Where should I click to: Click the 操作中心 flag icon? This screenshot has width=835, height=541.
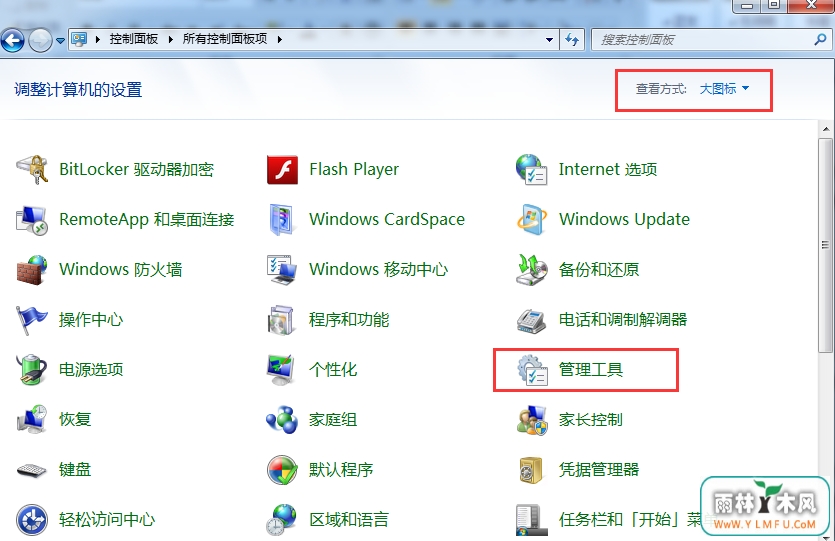tap(32, 319)
